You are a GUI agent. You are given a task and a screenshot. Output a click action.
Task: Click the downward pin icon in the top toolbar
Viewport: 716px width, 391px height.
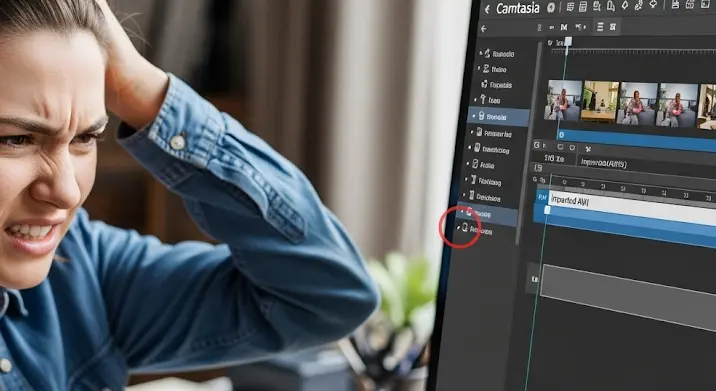pos(653,5)
